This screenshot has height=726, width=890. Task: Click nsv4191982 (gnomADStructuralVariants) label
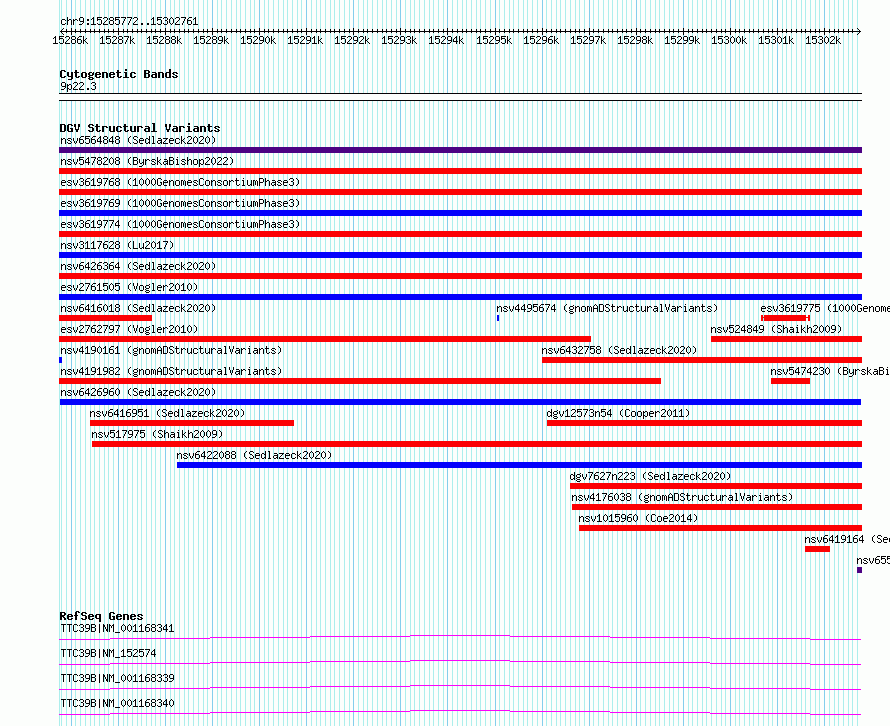pyautogui.click(x=171, y=371)
